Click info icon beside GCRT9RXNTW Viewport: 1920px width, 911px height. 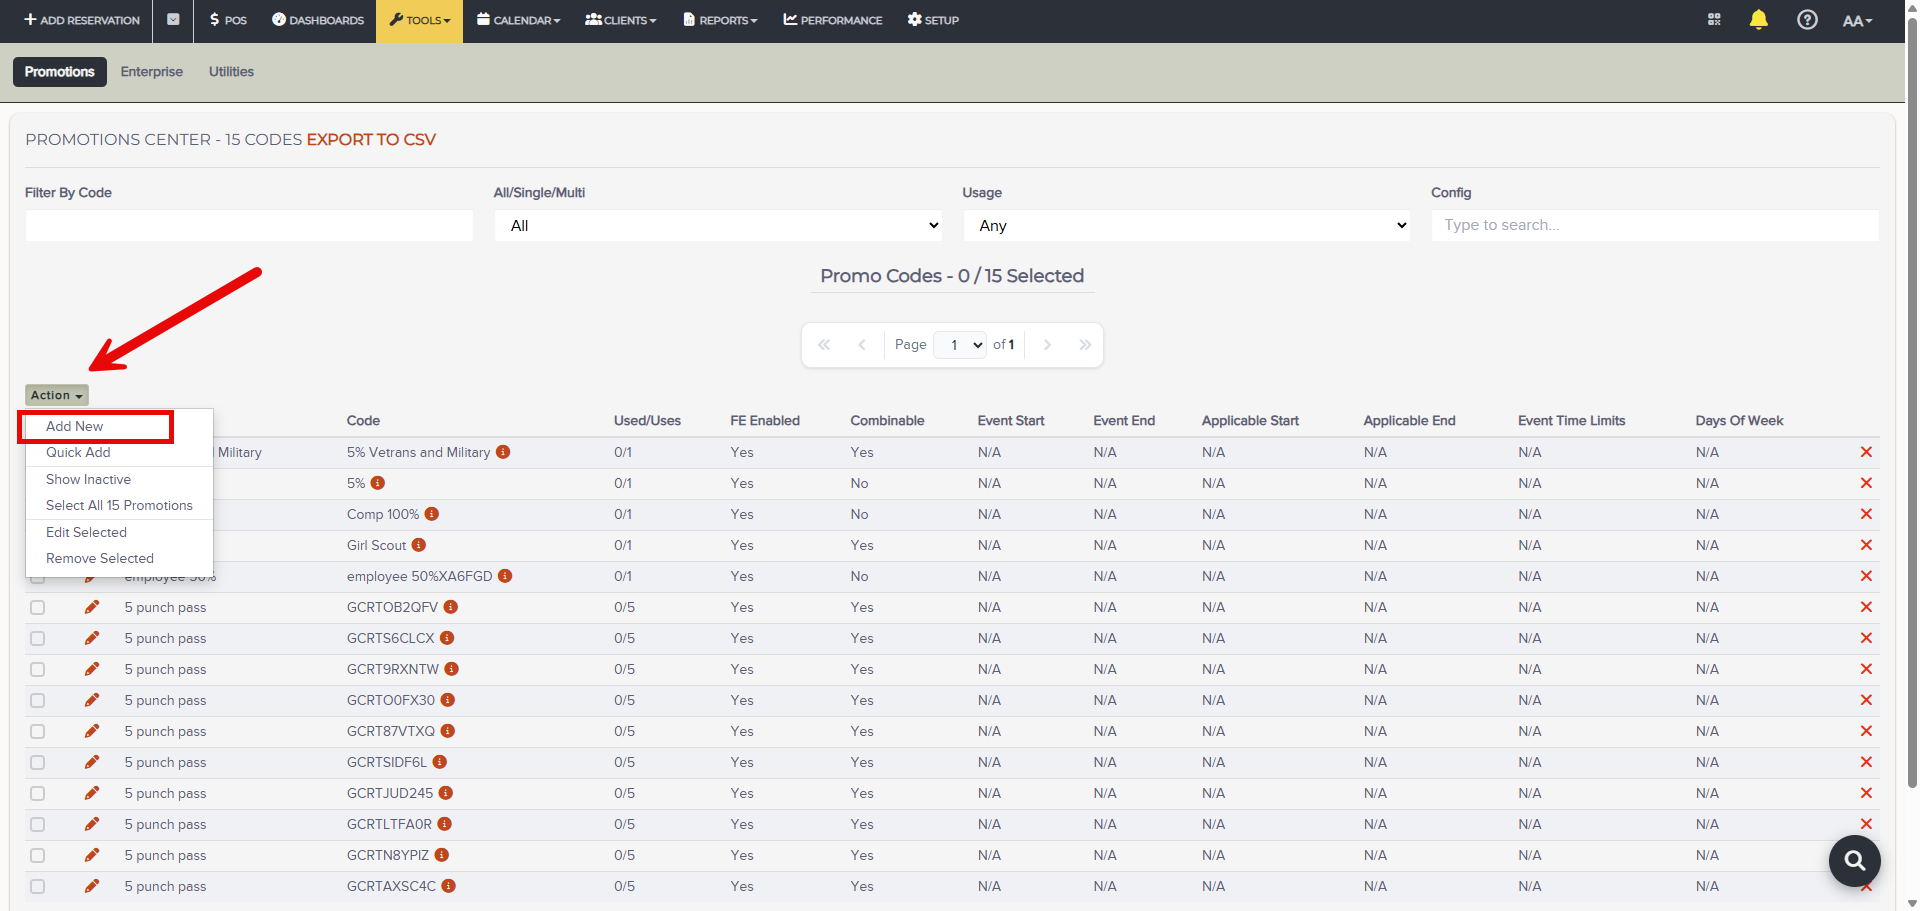pyautogui.click(x=451, y=669)
